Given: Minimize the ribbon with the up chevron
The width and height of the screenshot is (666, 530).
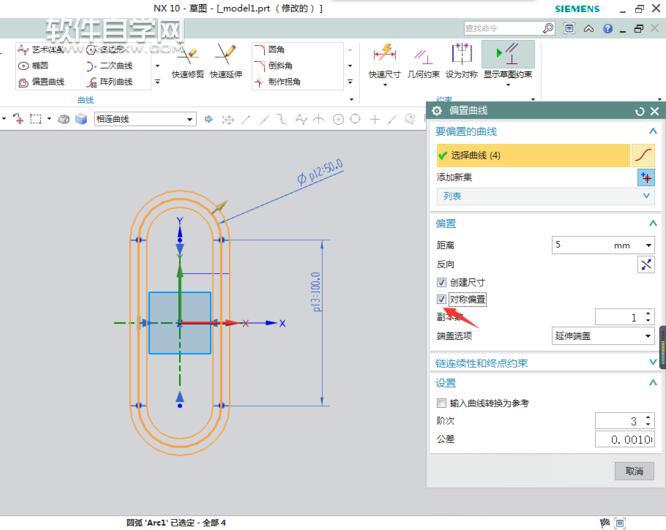Looking at the screenshot, I should point(589,28).
